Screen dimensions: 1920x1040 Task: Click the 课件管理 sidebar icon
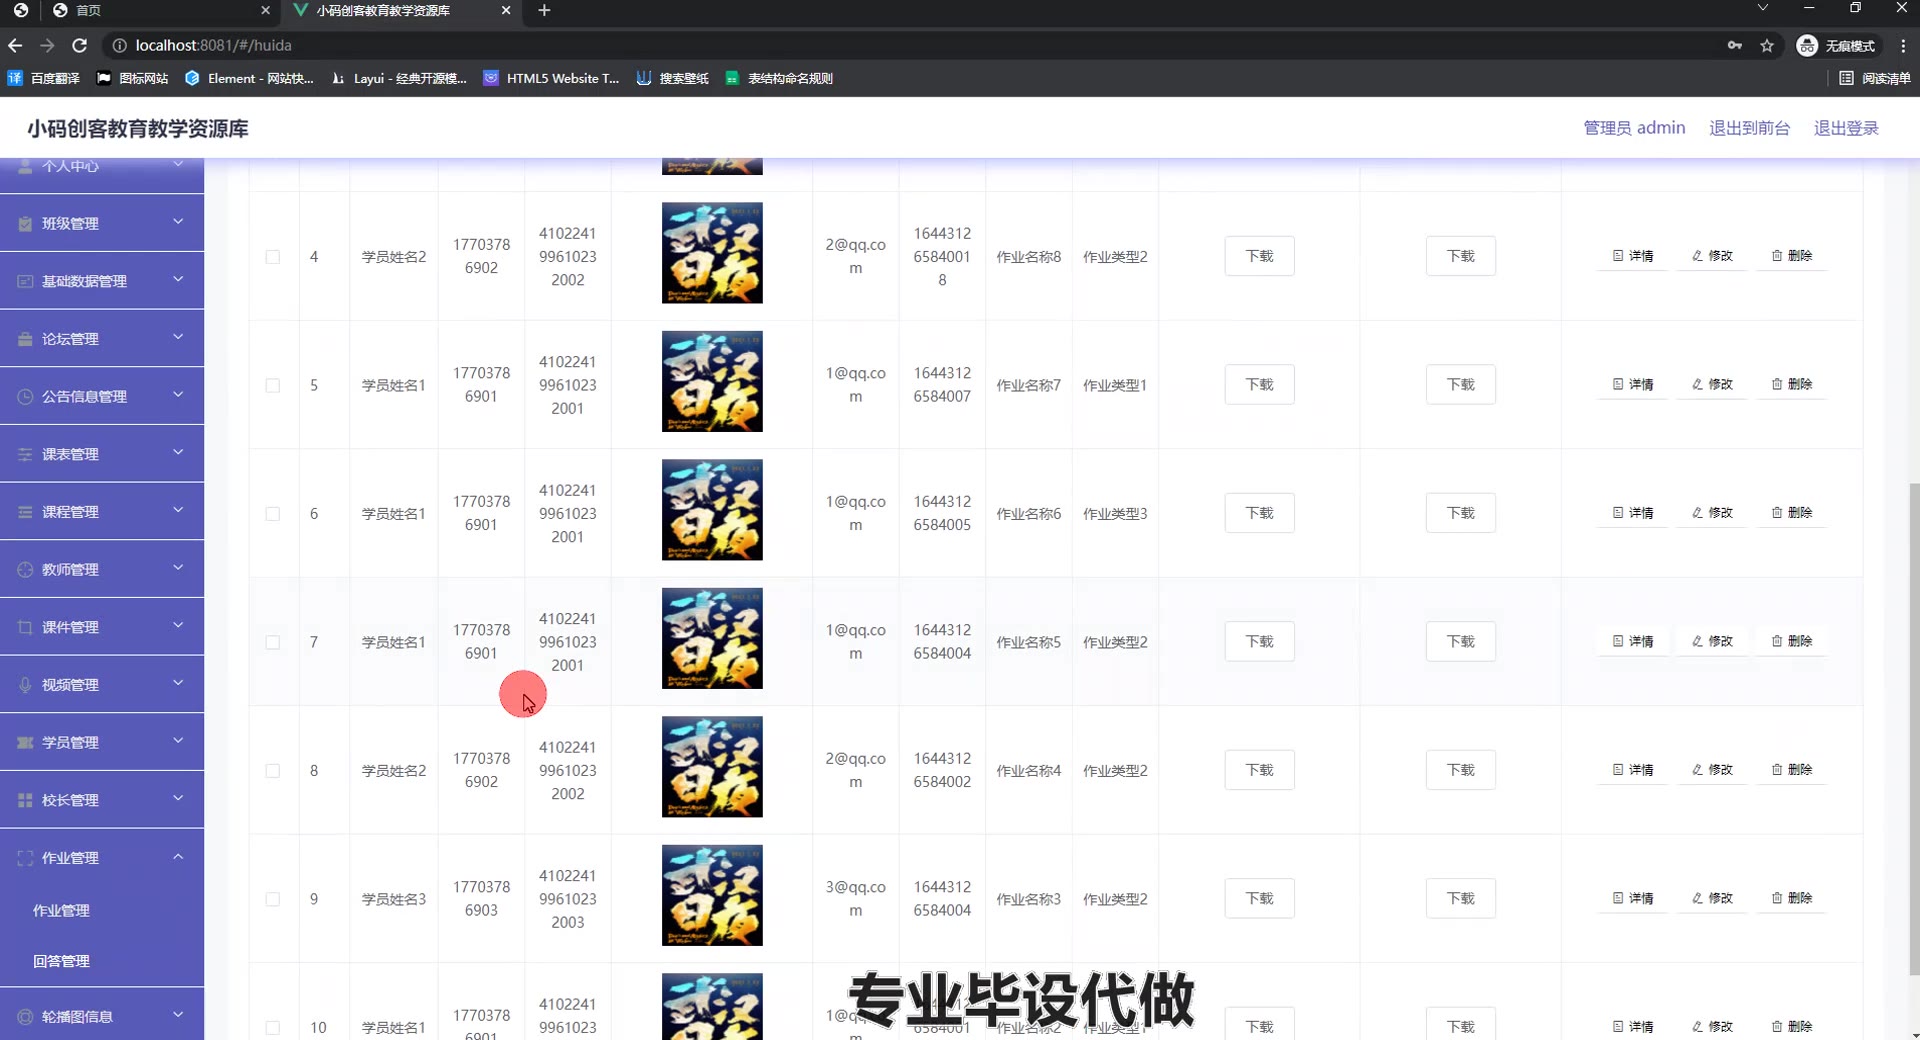25,628
